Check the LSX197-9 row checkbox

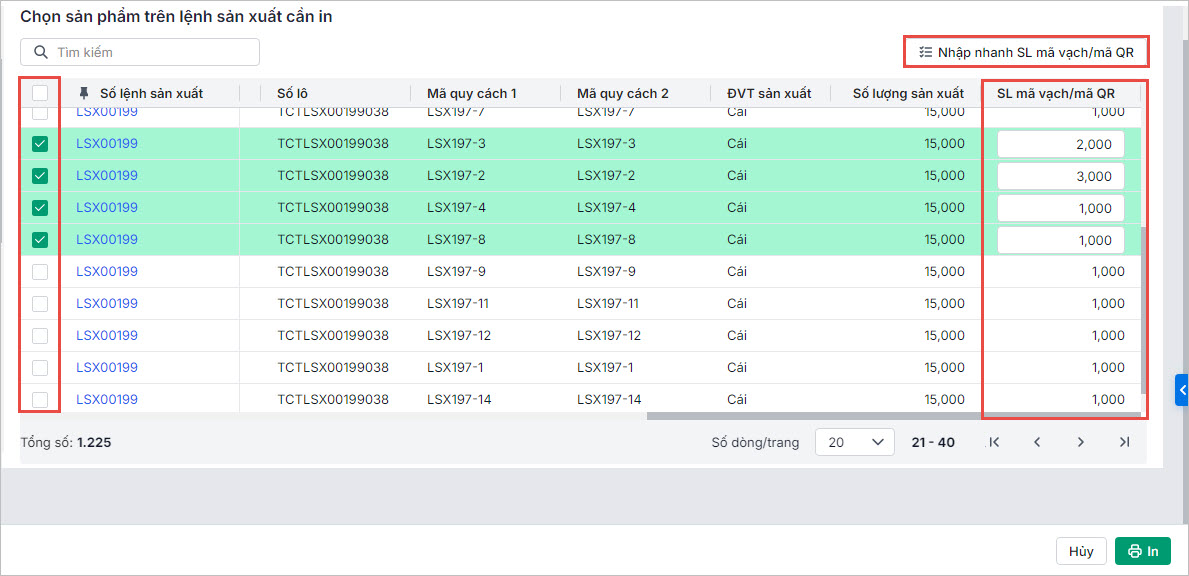(40, 271)
